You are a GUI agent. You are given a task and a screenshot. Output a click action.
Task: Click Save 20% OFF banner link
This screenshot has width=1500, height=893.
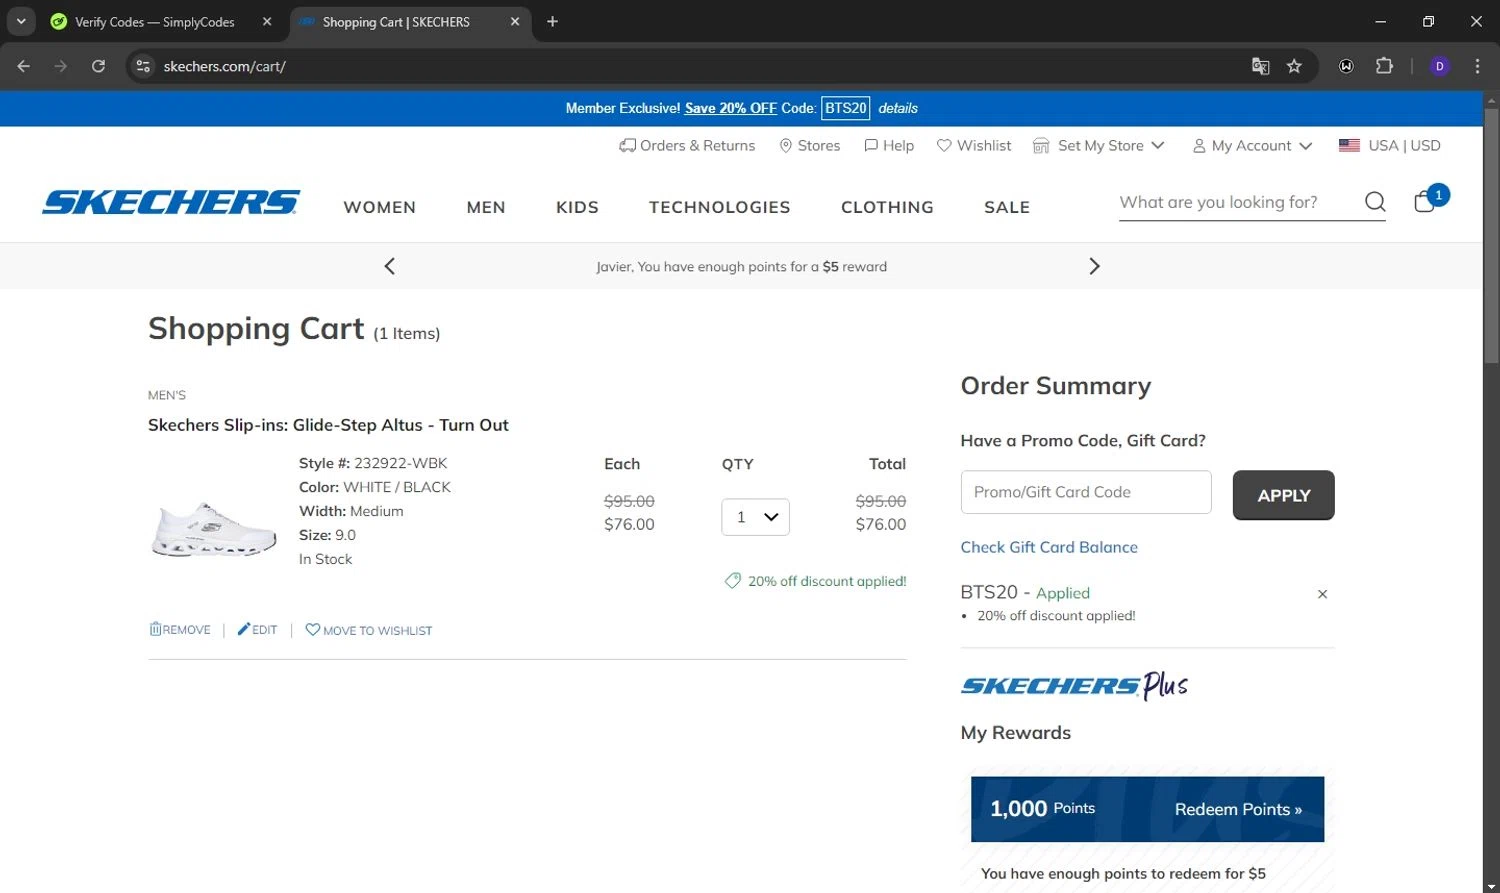[x=731, y=108]
